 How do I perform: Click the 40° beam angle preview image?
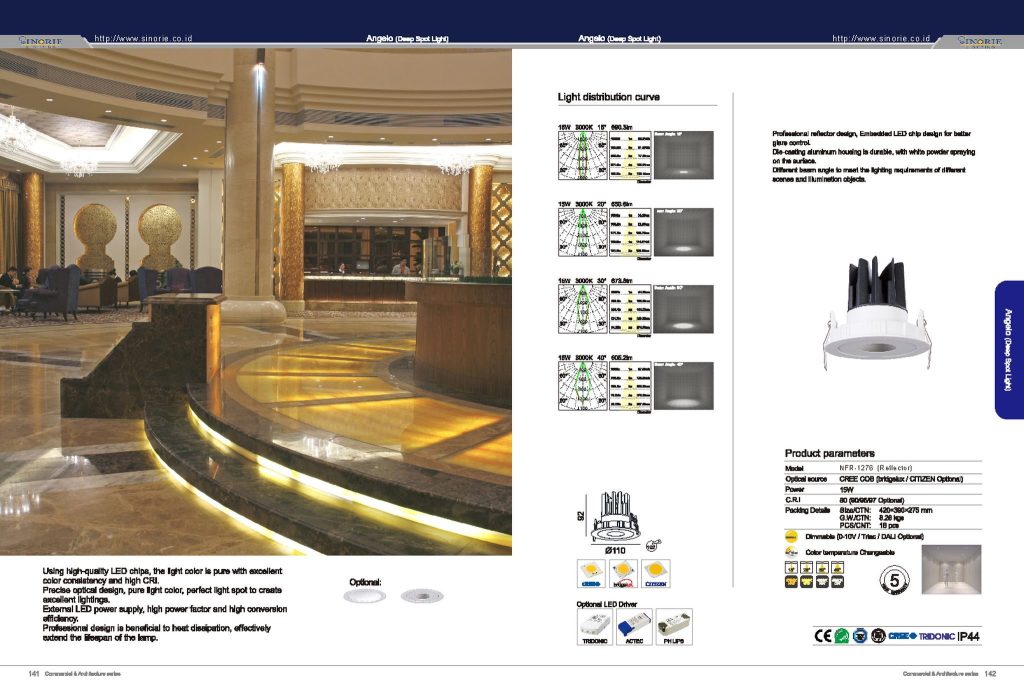tap(683, 382)
